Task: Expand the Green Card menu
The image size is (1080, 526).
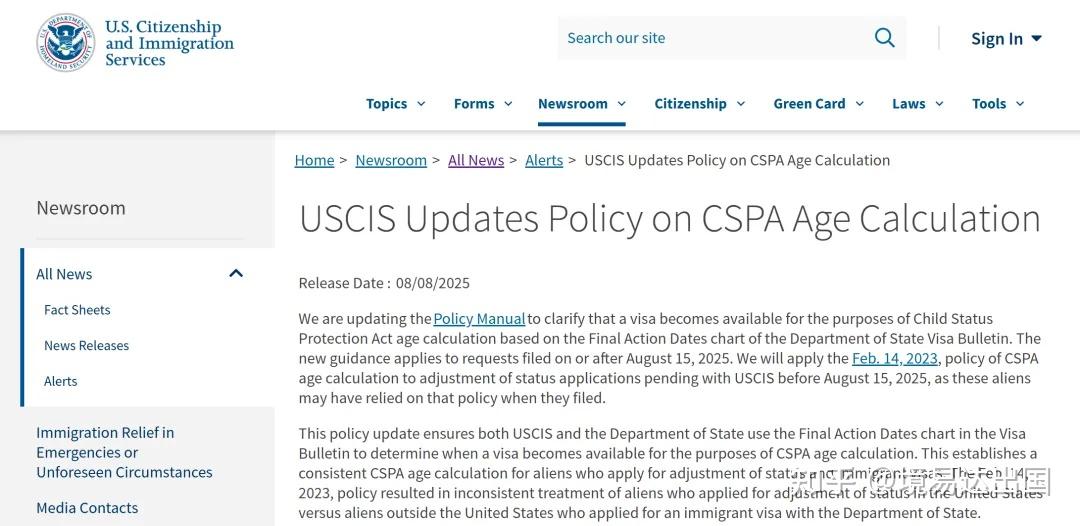Action: click(x=818, y=104)
